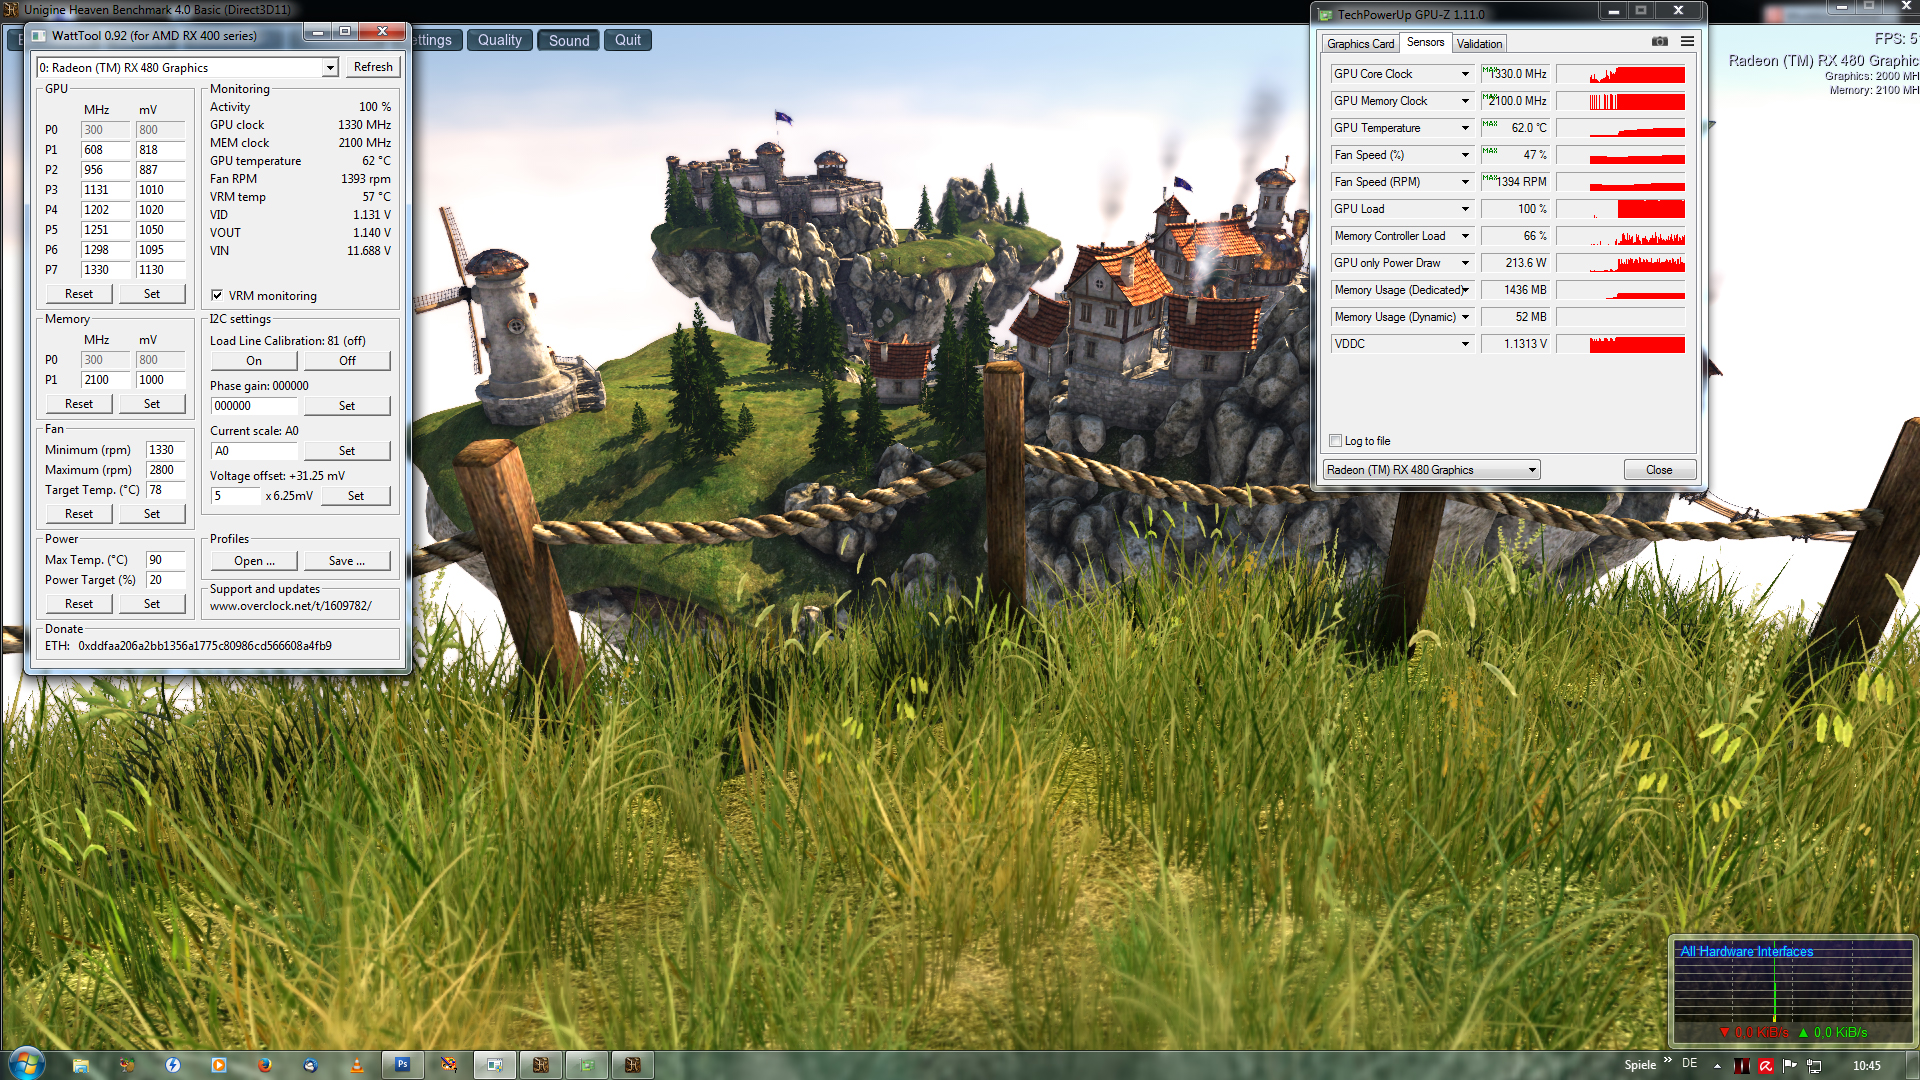Screen dimensions: 1920x1080
Task: Expand the GPU-Z graphics card selector dropdown
Action: [1531, 470]
